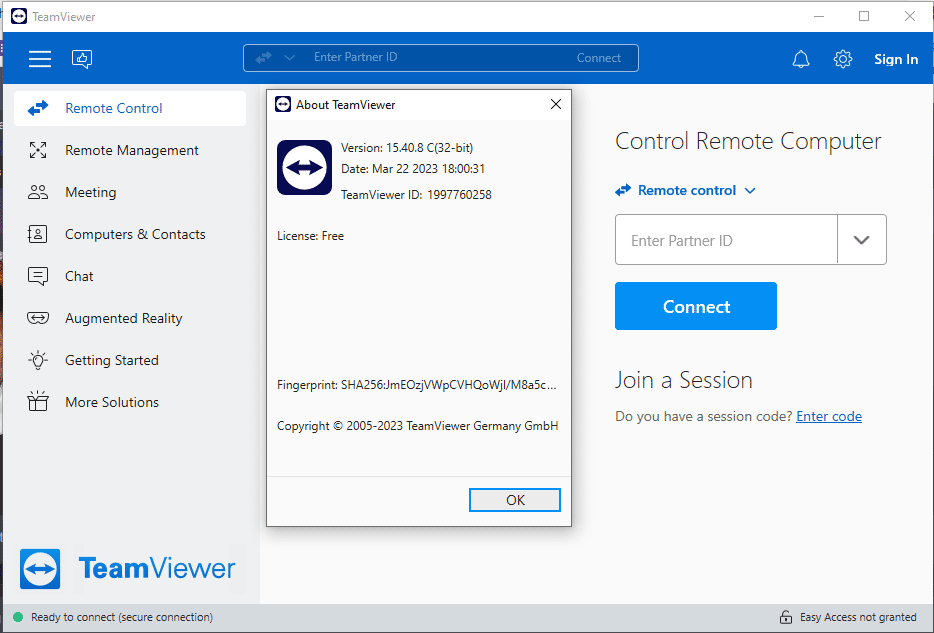Viewport: 934px width, 633px height.
Task: Open the notifications bell
Action: pyautogui.click(x=800, y=59)
